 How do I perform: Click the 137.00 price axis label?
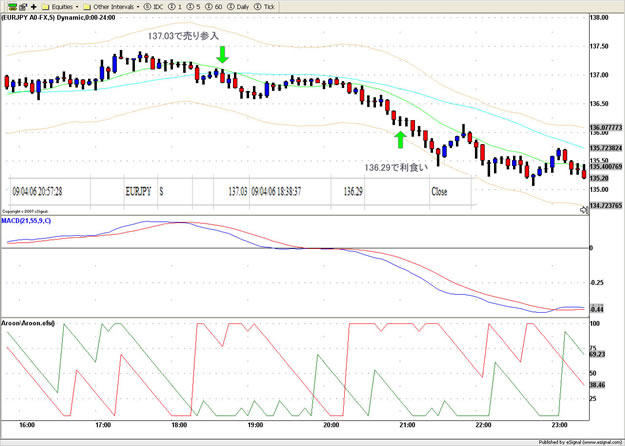coord(599,75)
